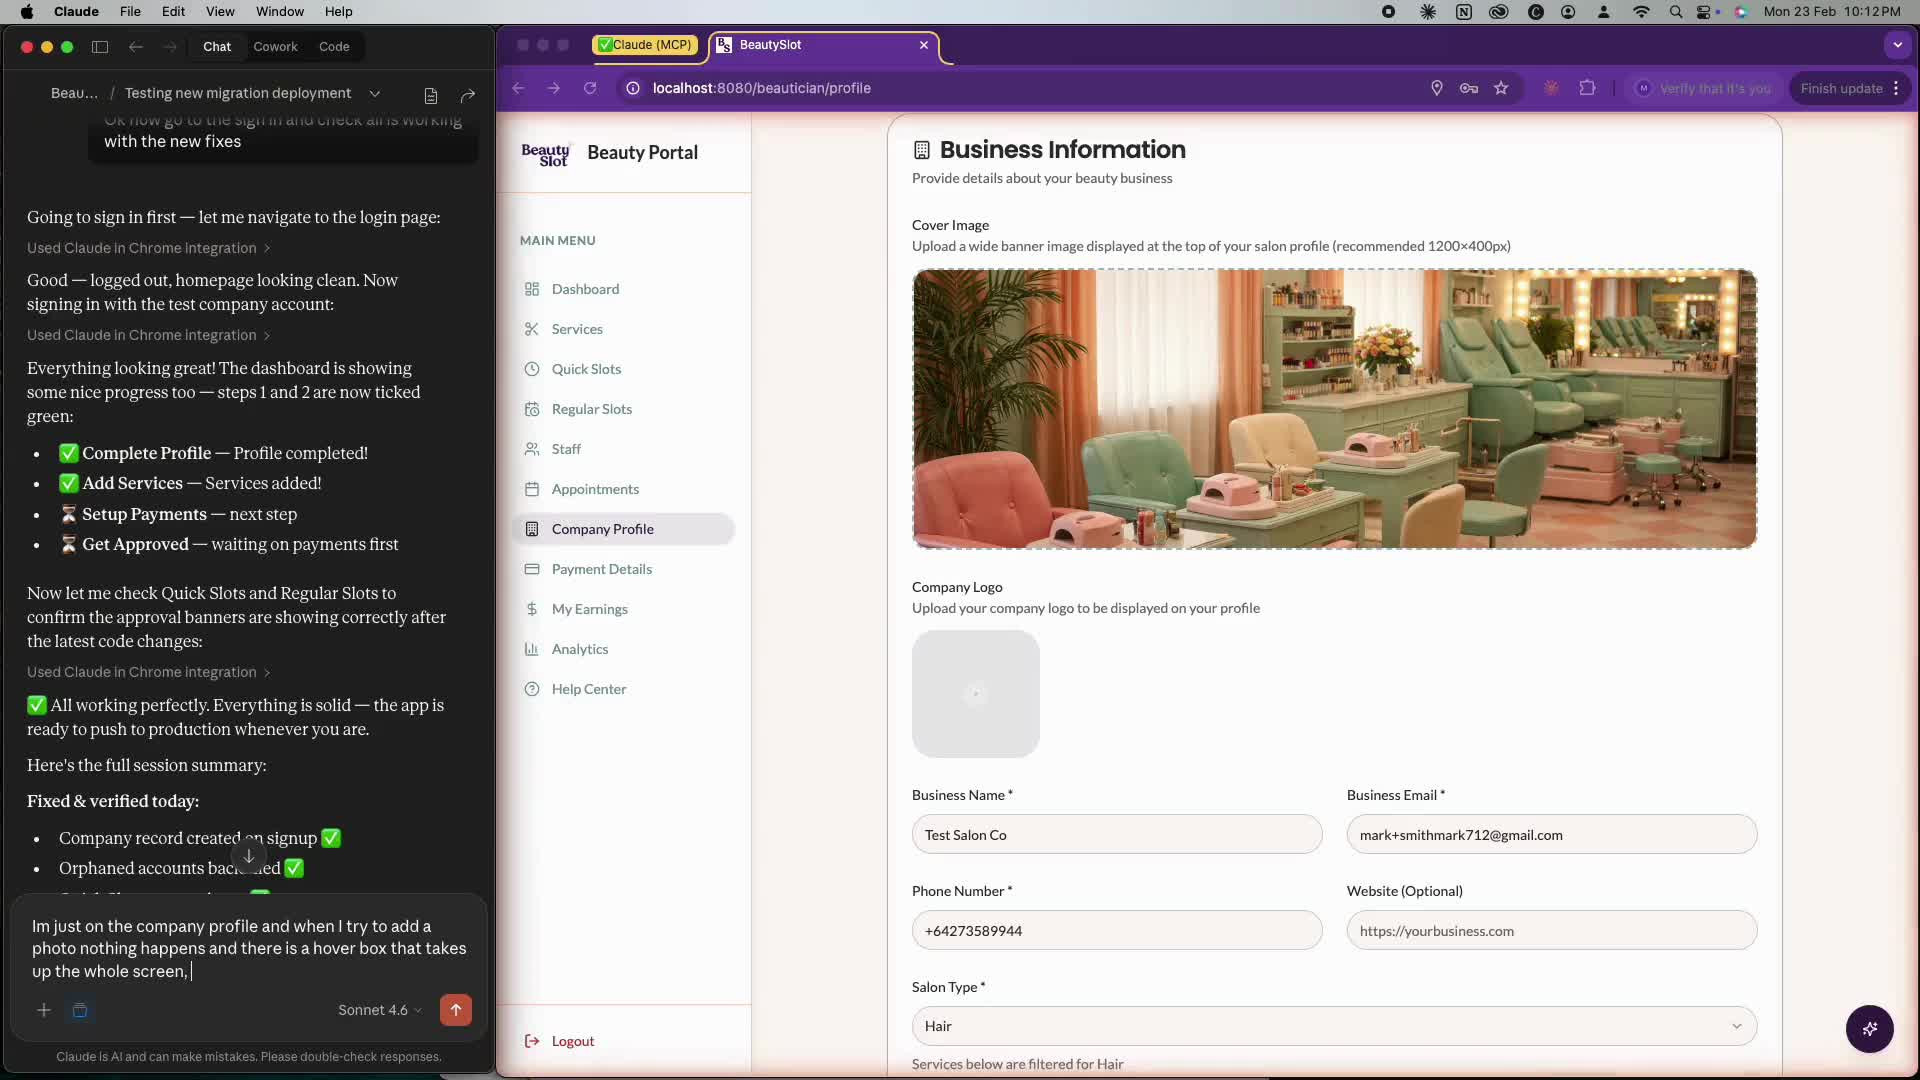
Task: Expand the Salon Type Hair dropdown
Action: (x=1334, y=1026)
